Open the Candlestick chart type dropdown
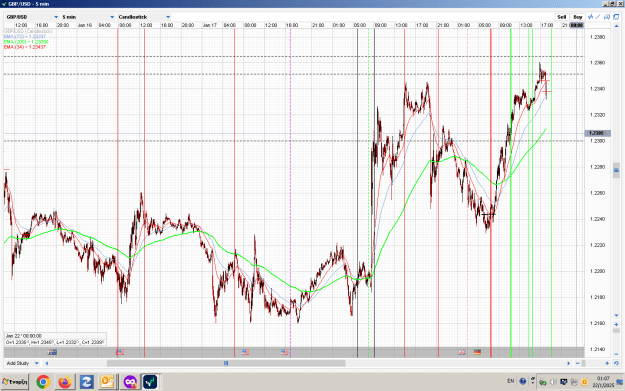This screenshot has width=625, height=391. click(144, 17)
